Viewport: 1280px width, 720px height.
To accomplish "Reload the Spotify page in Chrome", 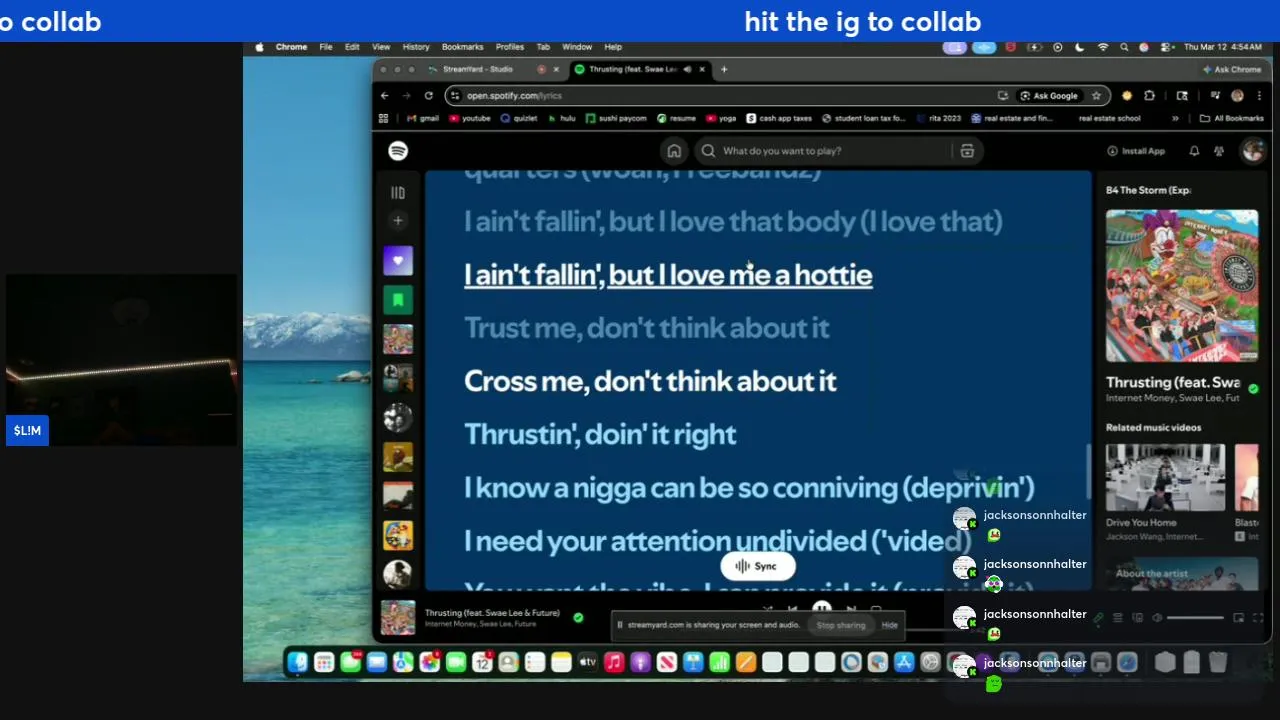I will click(x=428, y=96).
